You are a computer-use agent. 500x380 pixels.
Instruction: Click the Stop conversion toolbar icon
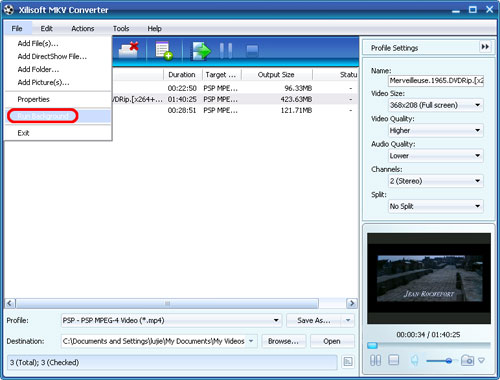(252, 51)
